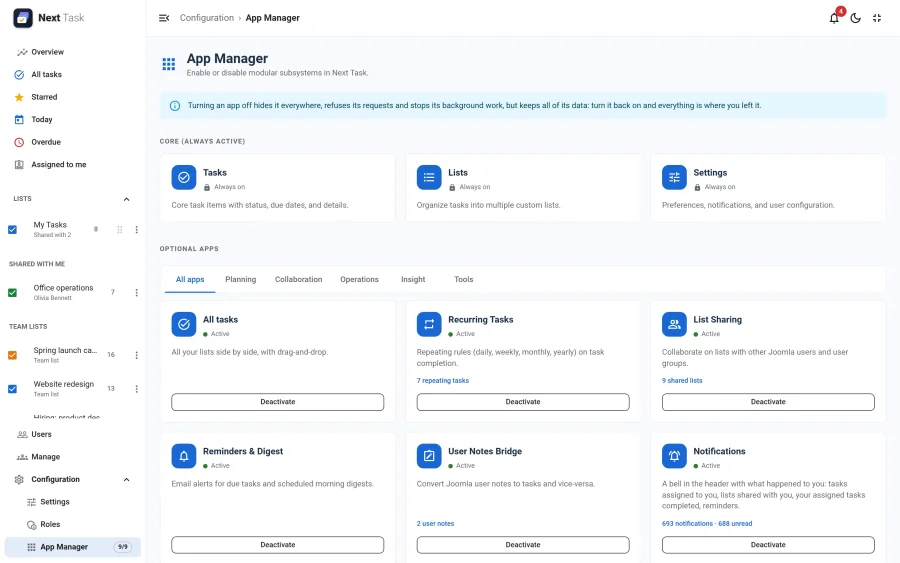This screenshot has width=900, height=563.
Task: Click the Tasks core app icon
Action: (x=184, y=177)
